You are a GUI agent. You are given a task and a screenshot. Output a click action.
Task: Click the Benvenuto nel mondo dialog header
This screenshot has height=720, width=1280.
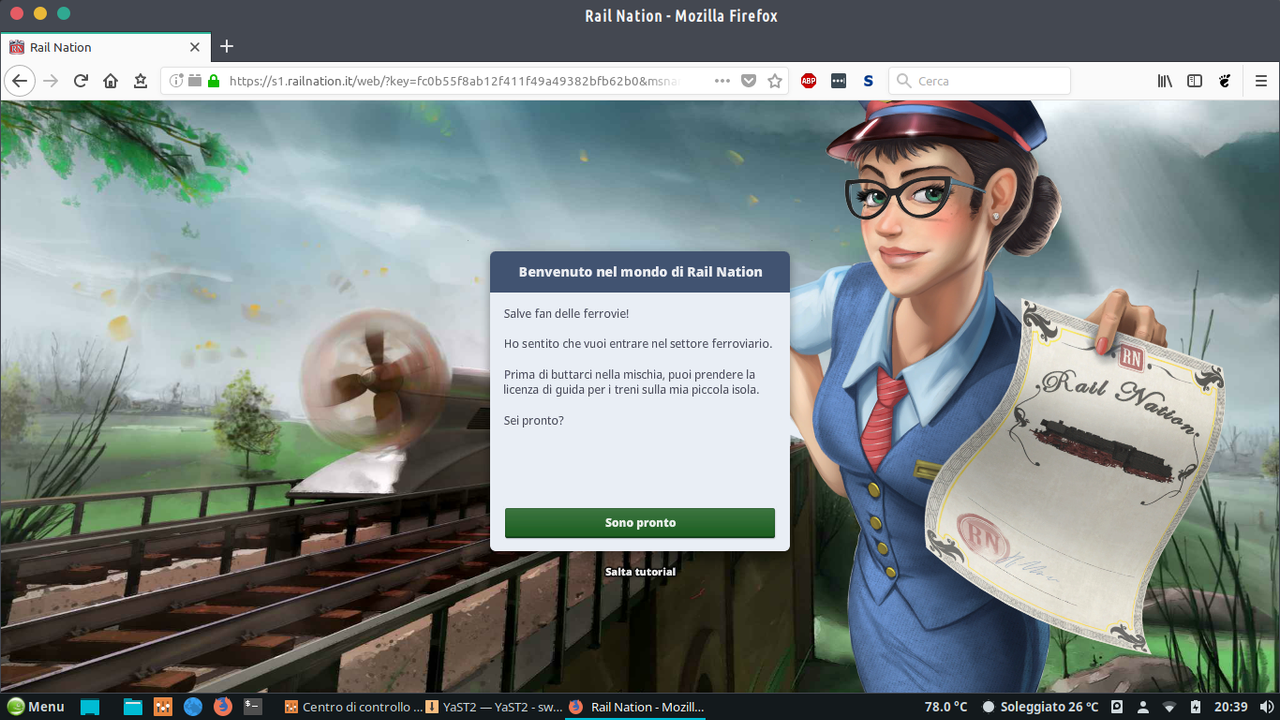(x=640, y=272)
